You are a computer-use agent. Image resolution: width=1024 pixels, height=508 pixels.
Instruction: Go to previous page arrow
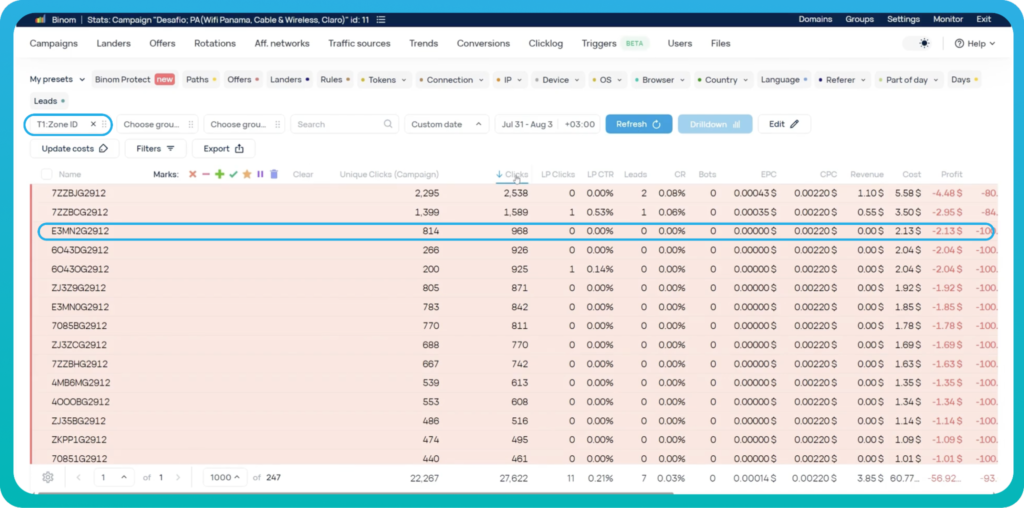tap(78, 477)
